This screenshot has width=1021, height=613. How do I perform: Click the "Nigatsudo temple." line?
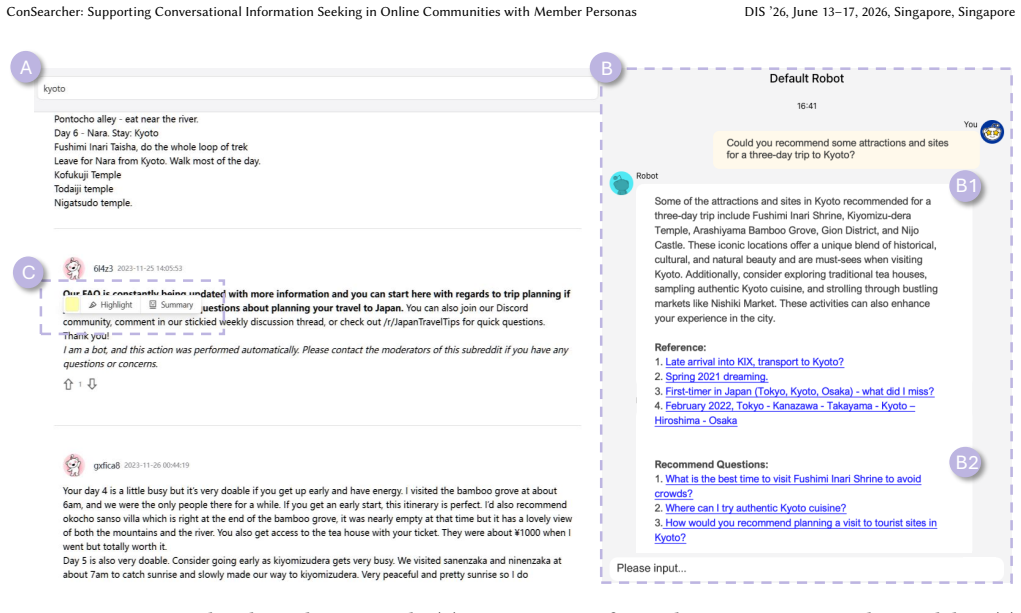(x=93, y=203)
